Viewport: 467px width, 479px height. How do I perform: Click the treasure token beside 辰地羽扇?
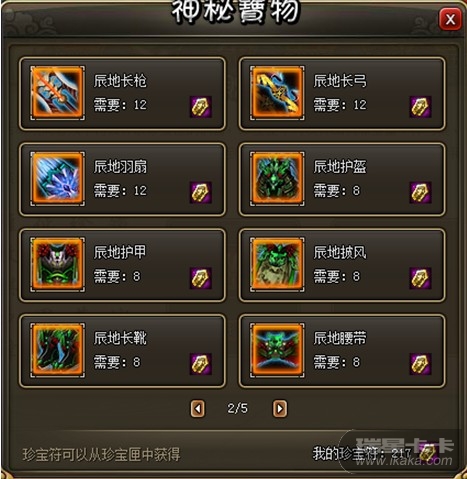click(201, 192)
